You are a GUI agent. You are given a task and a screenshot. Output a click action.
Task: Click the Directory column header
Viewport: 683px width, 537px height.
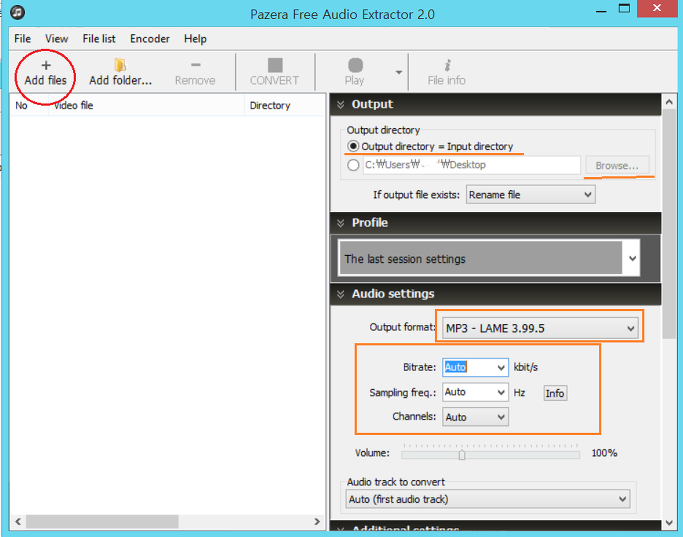(285, 105)
